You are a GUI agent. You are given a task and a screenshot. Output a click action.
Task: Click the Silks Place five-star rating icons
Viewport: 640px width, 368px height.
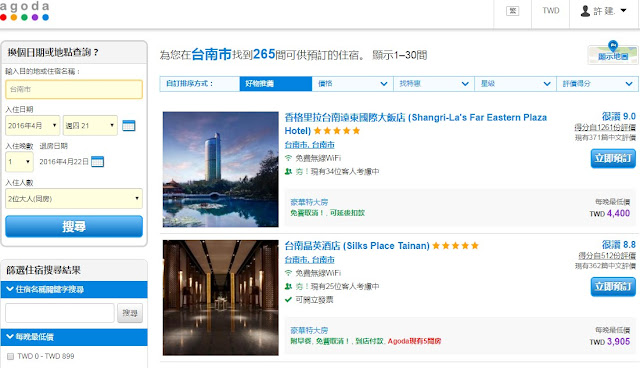pyautogui.click(x=455, y=246)
